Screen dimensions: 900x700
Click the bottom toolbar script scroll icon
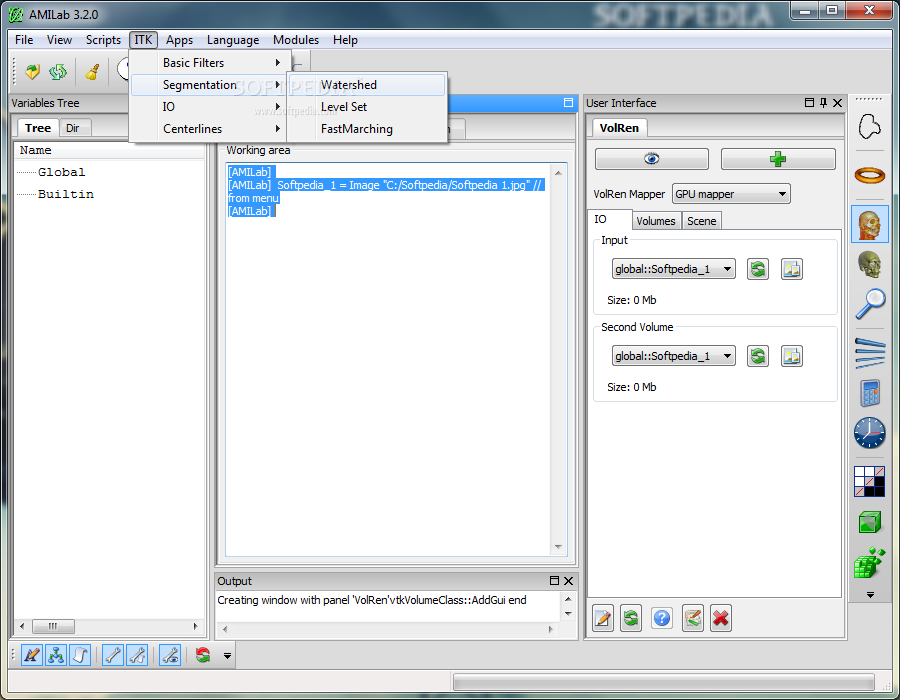[x=80, y=655]
